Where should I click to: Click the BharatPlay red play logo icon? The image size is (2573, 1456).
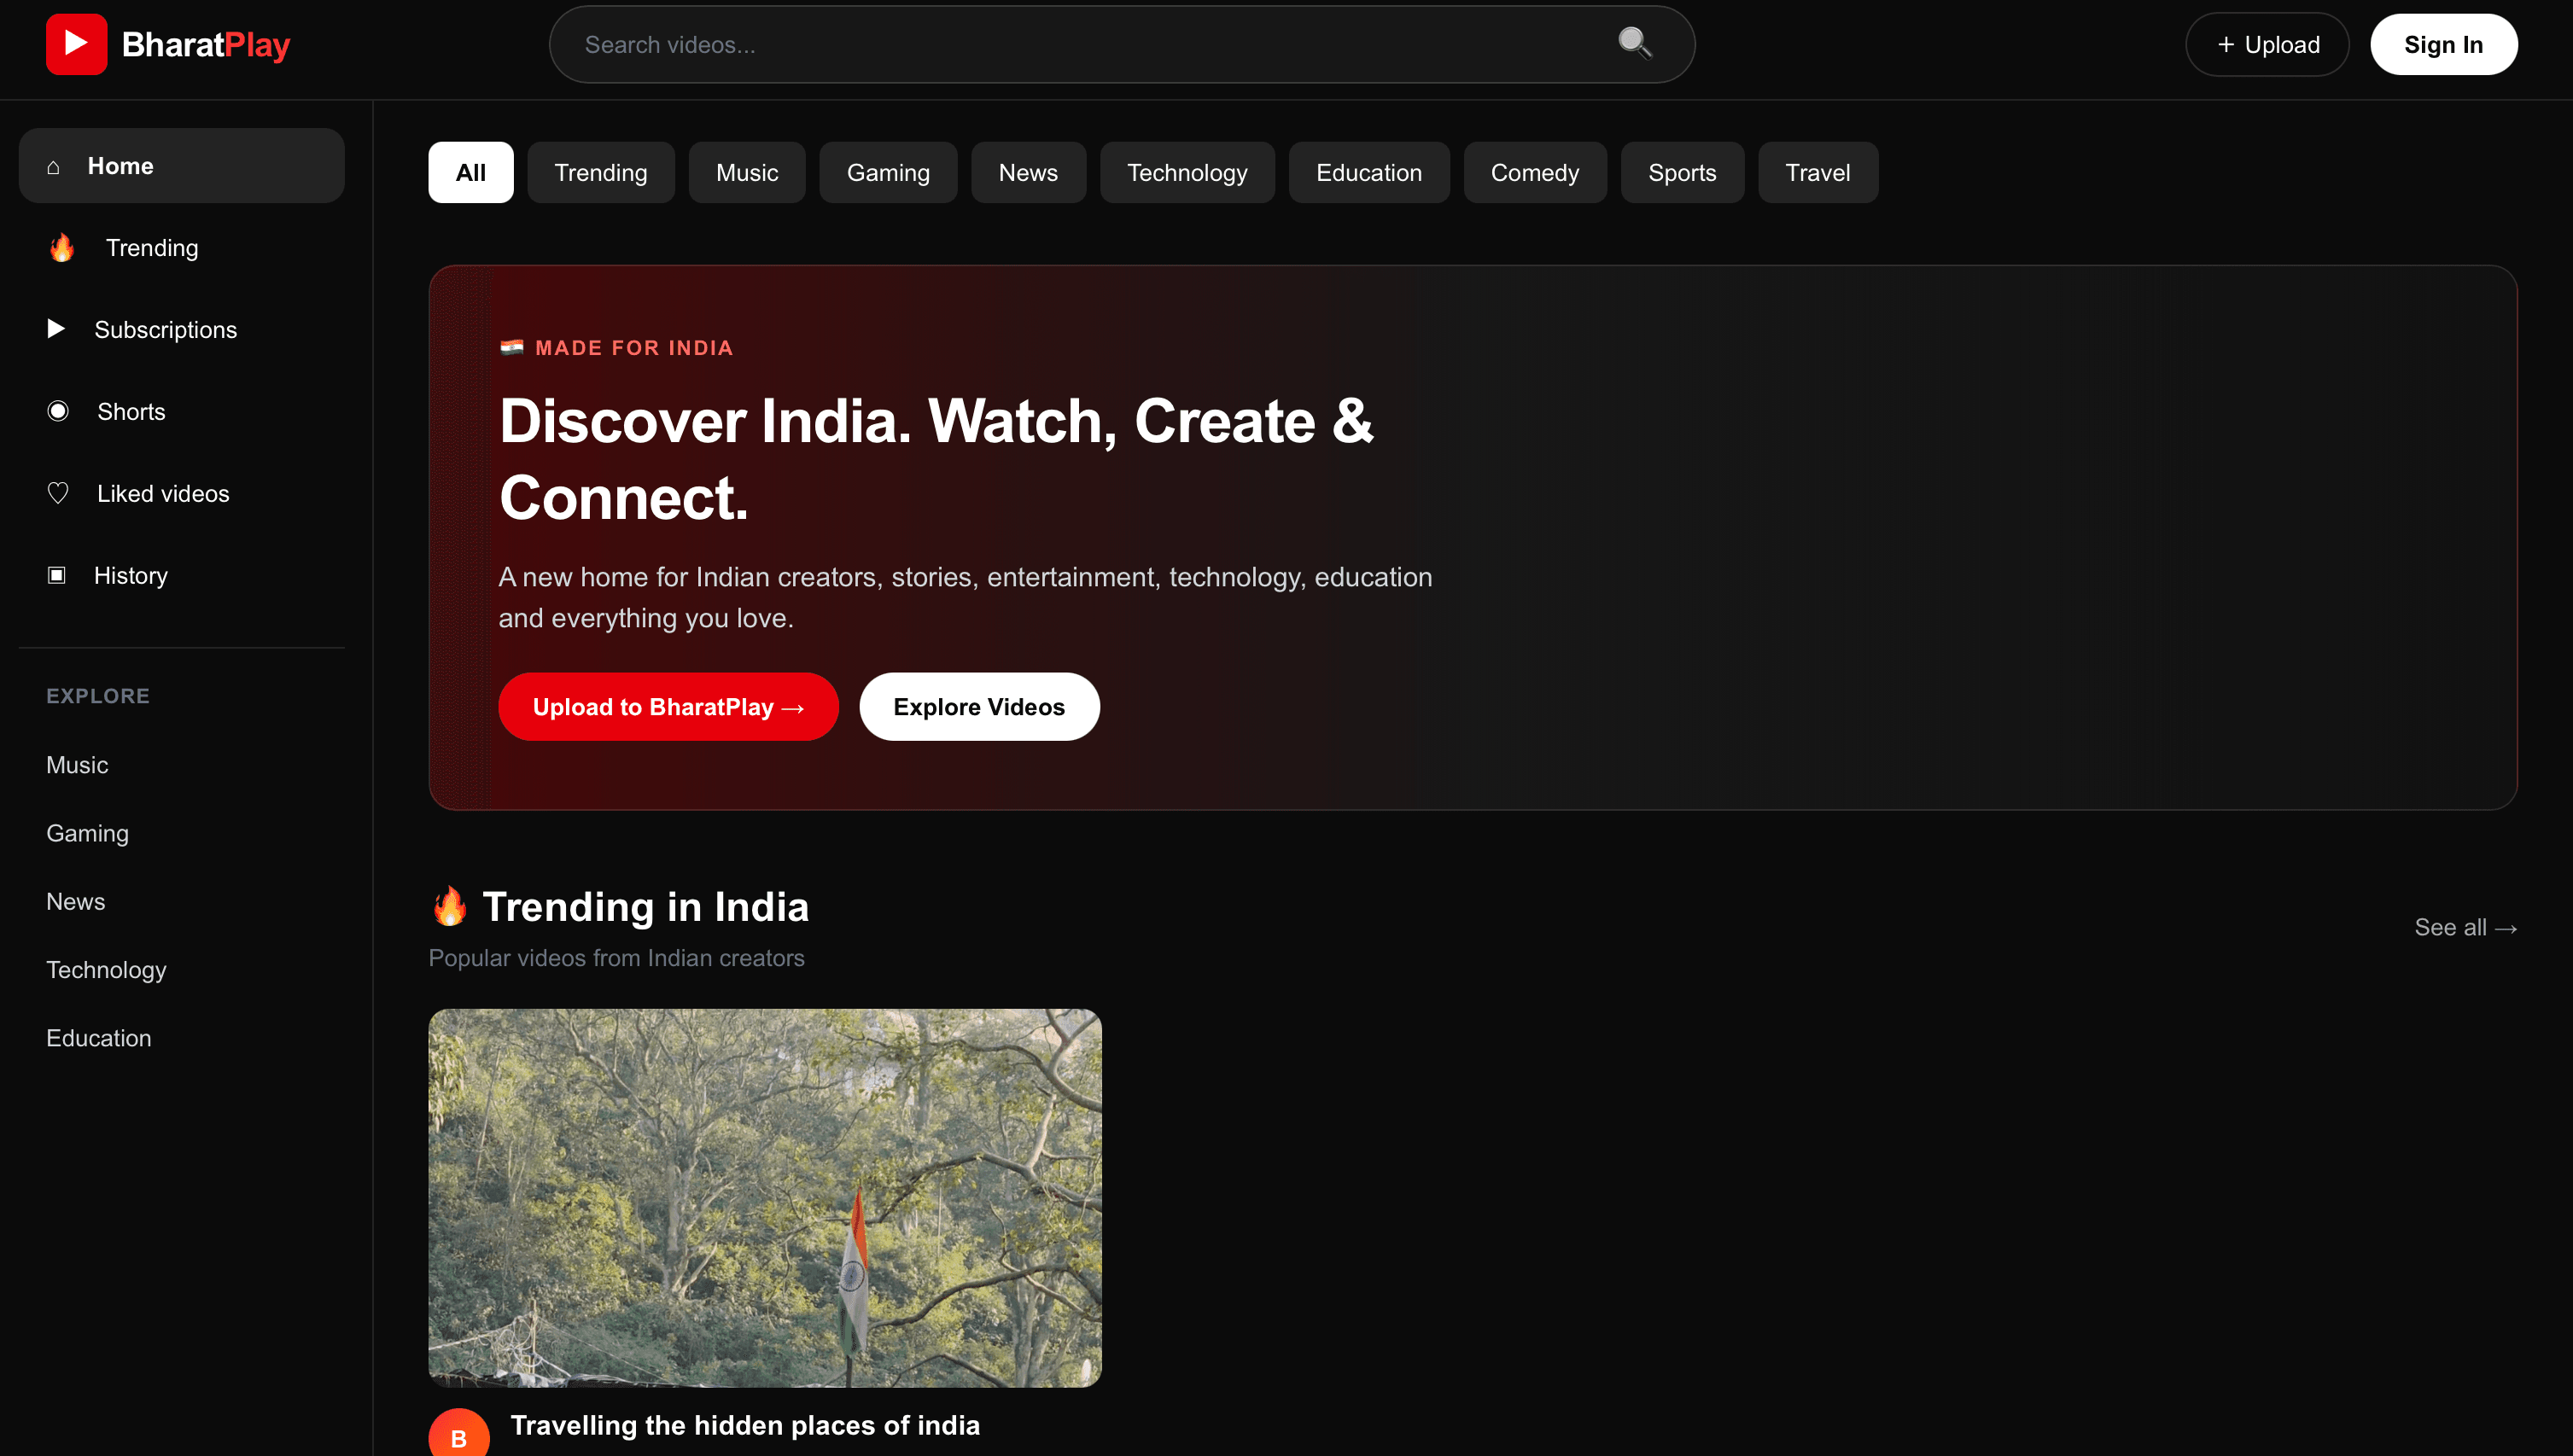click(x=76, y=44)
